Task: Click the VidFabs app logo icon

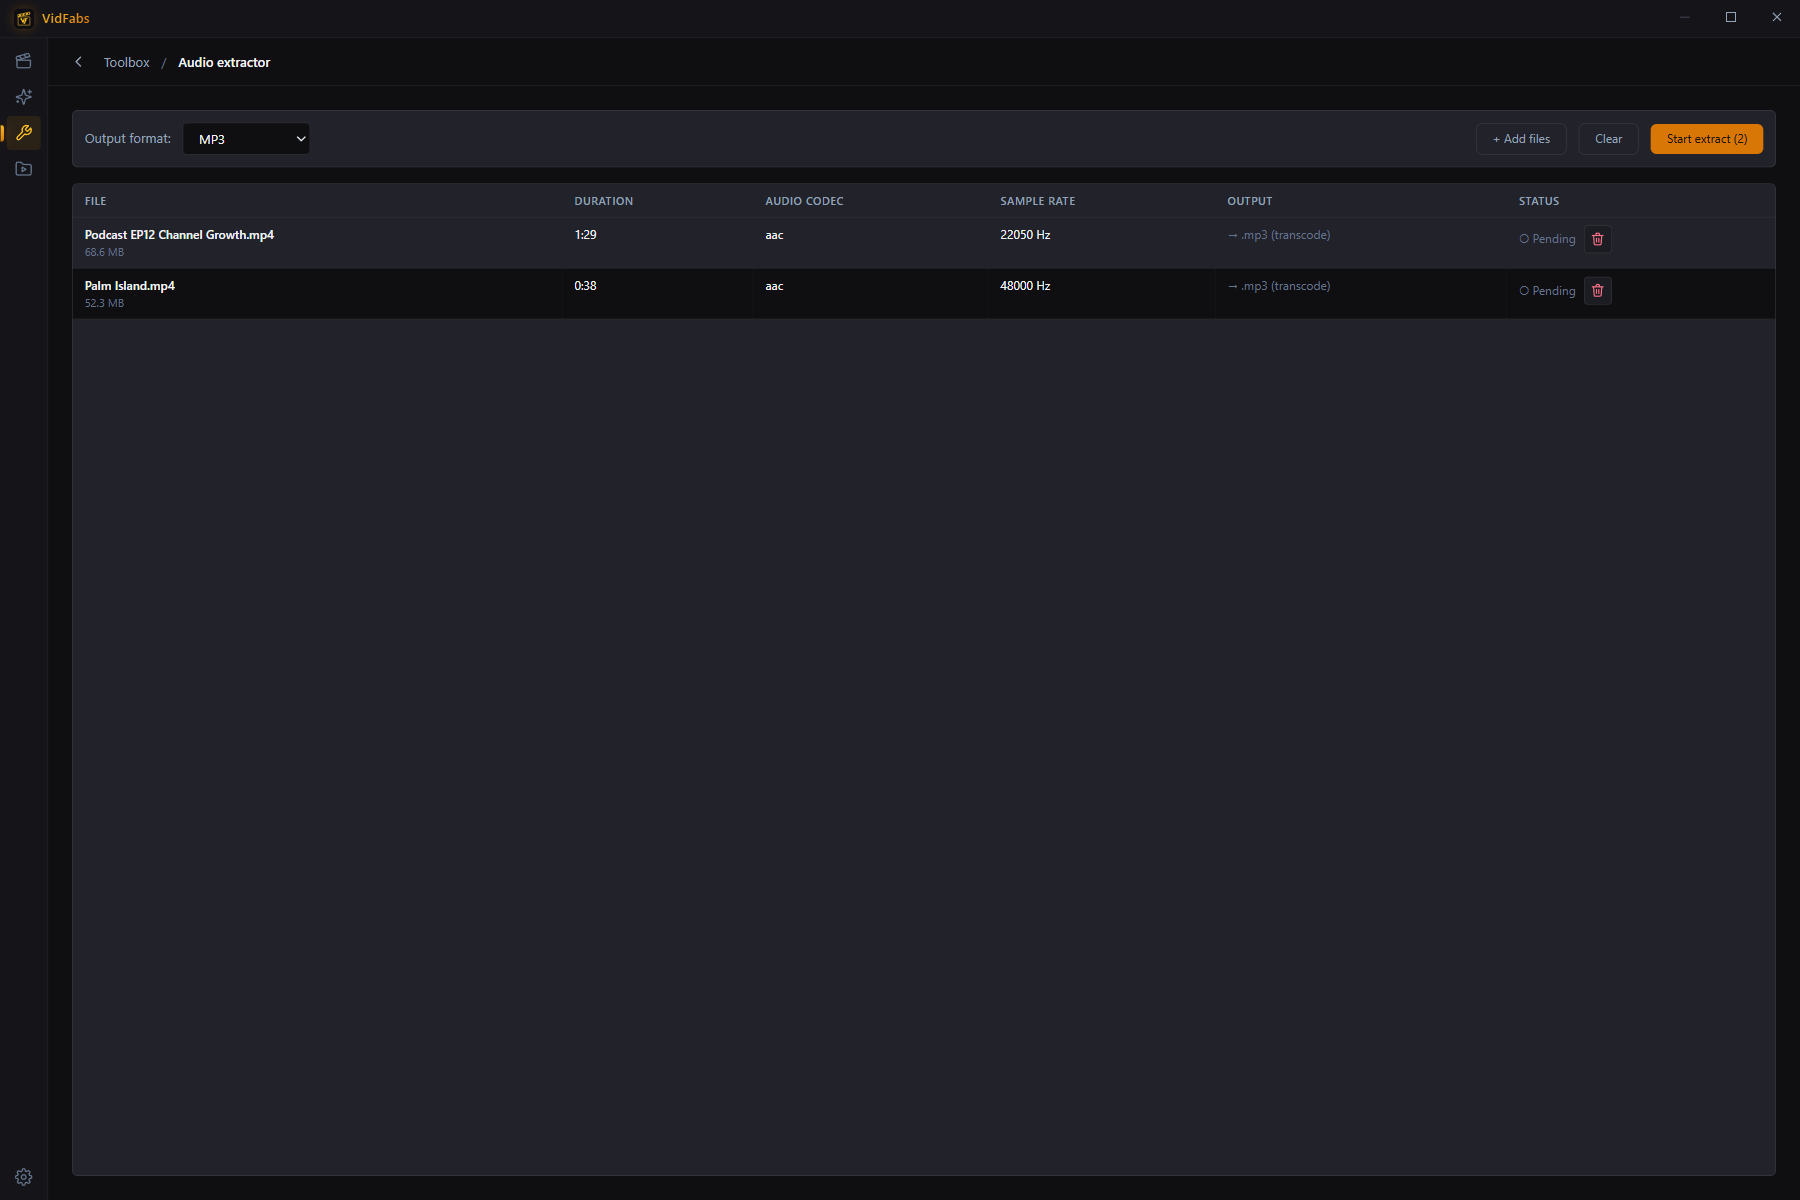Action: click(24, 18)
